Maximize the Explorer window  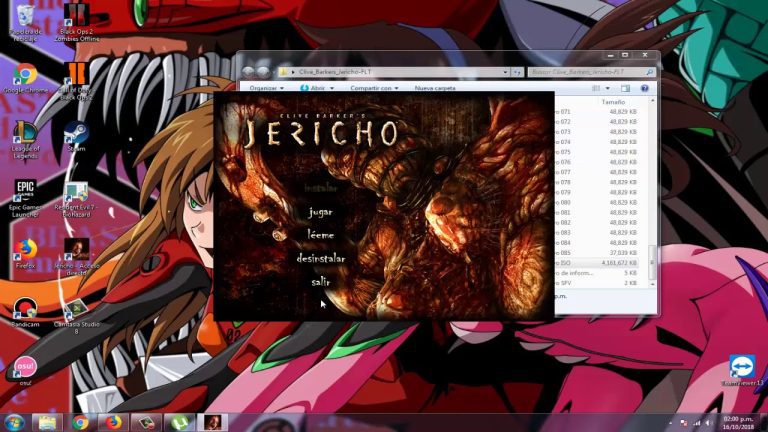625,55
